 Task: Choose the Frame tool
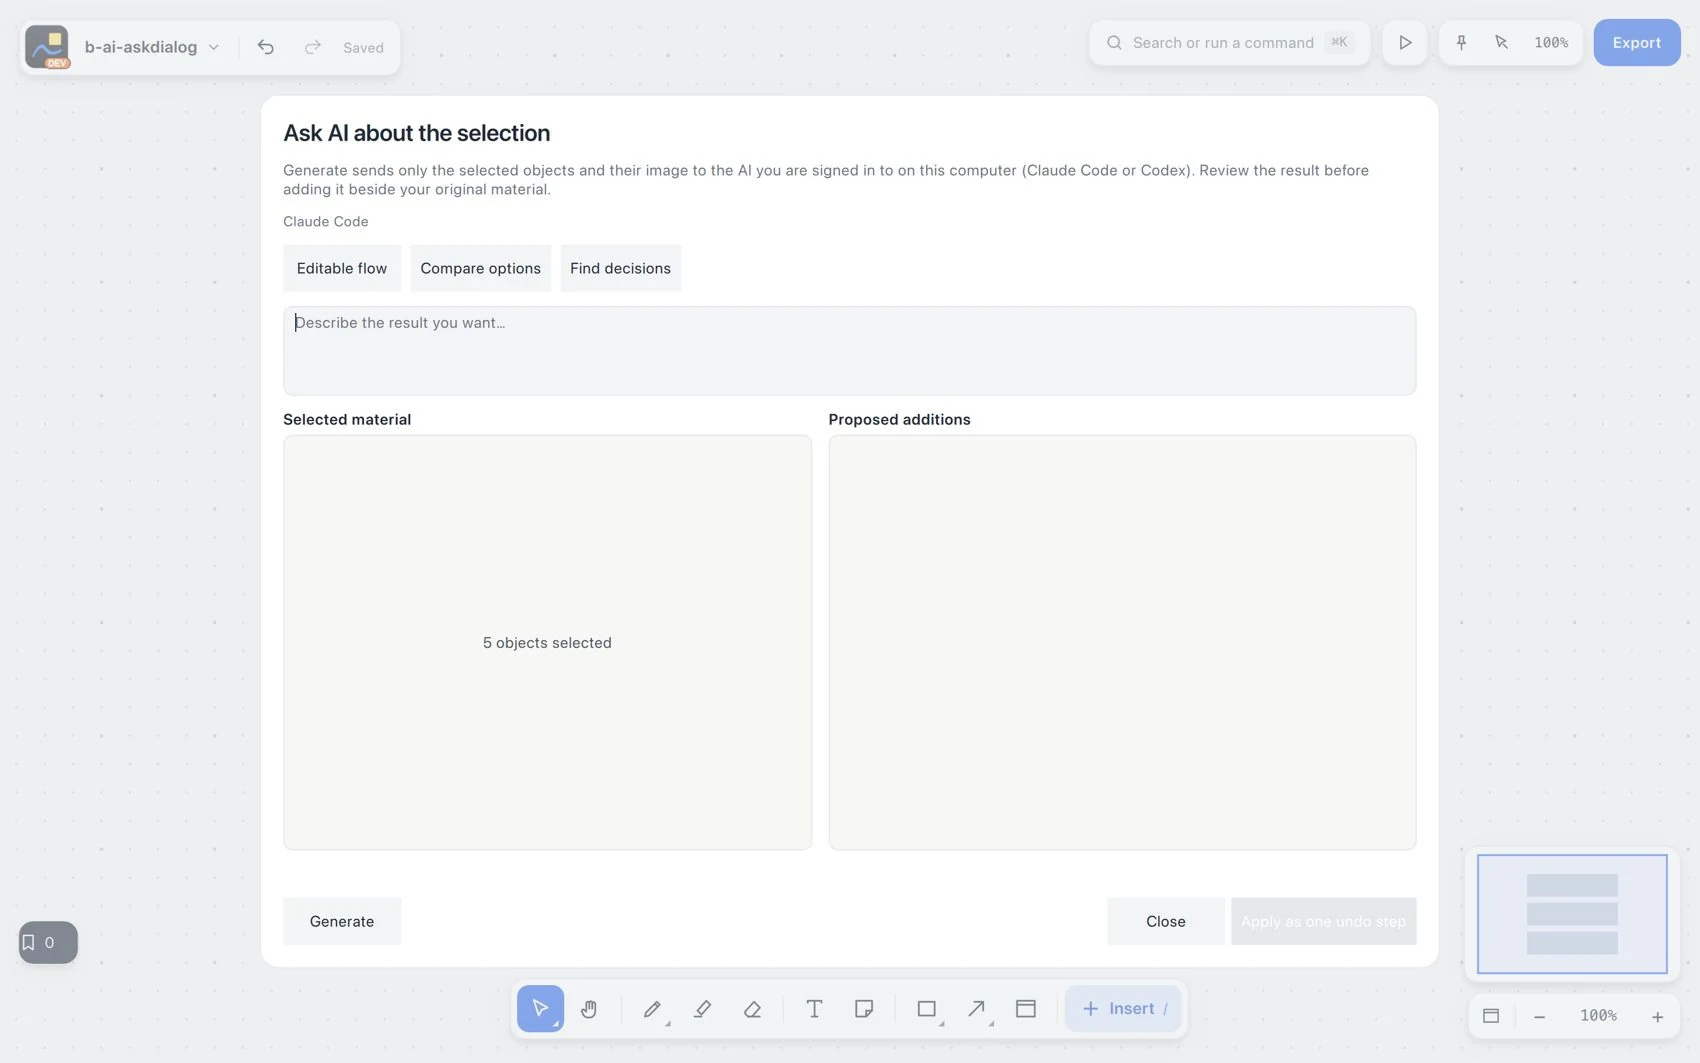tap(1026, 1008)
